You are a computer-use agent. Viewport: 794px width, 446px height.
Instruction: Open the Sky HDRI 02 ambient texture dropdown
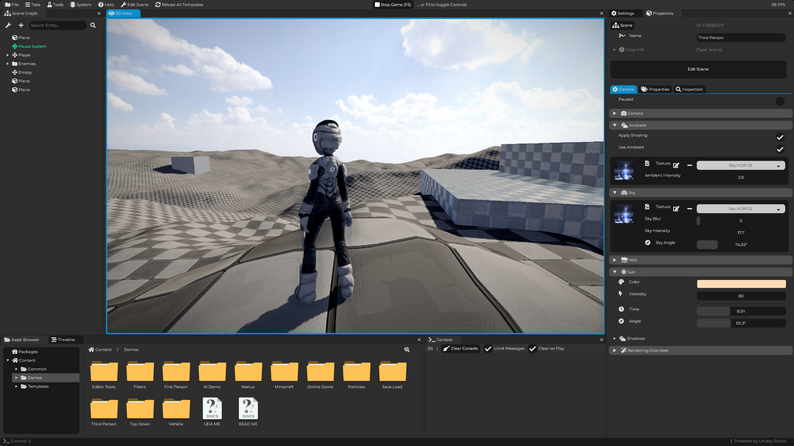[x=740, y=165]
